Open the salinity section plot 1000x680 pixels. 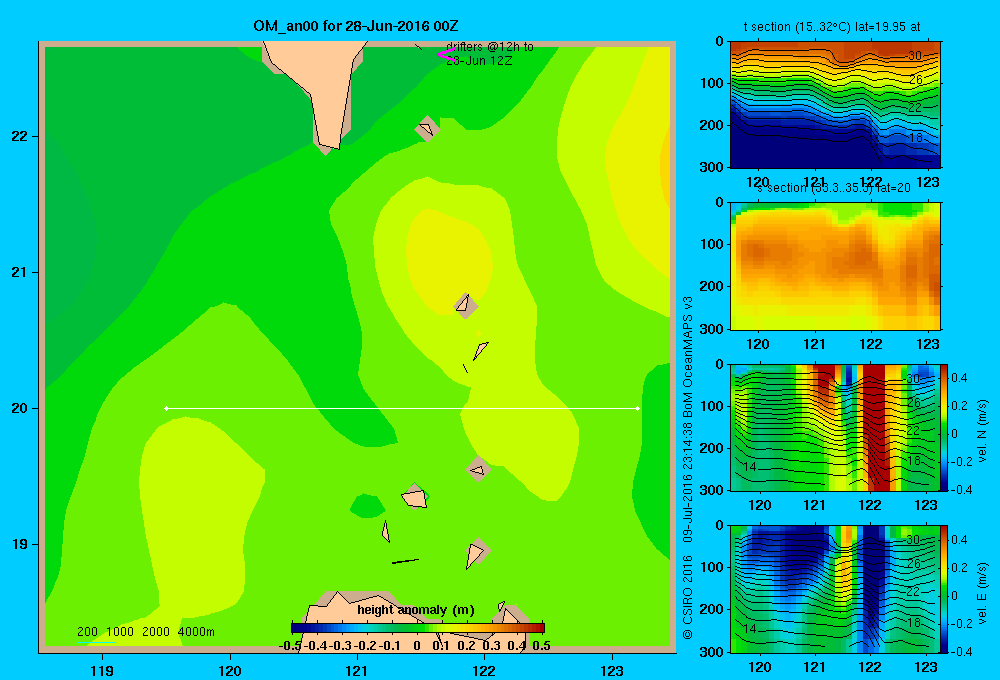pos(835,266)
